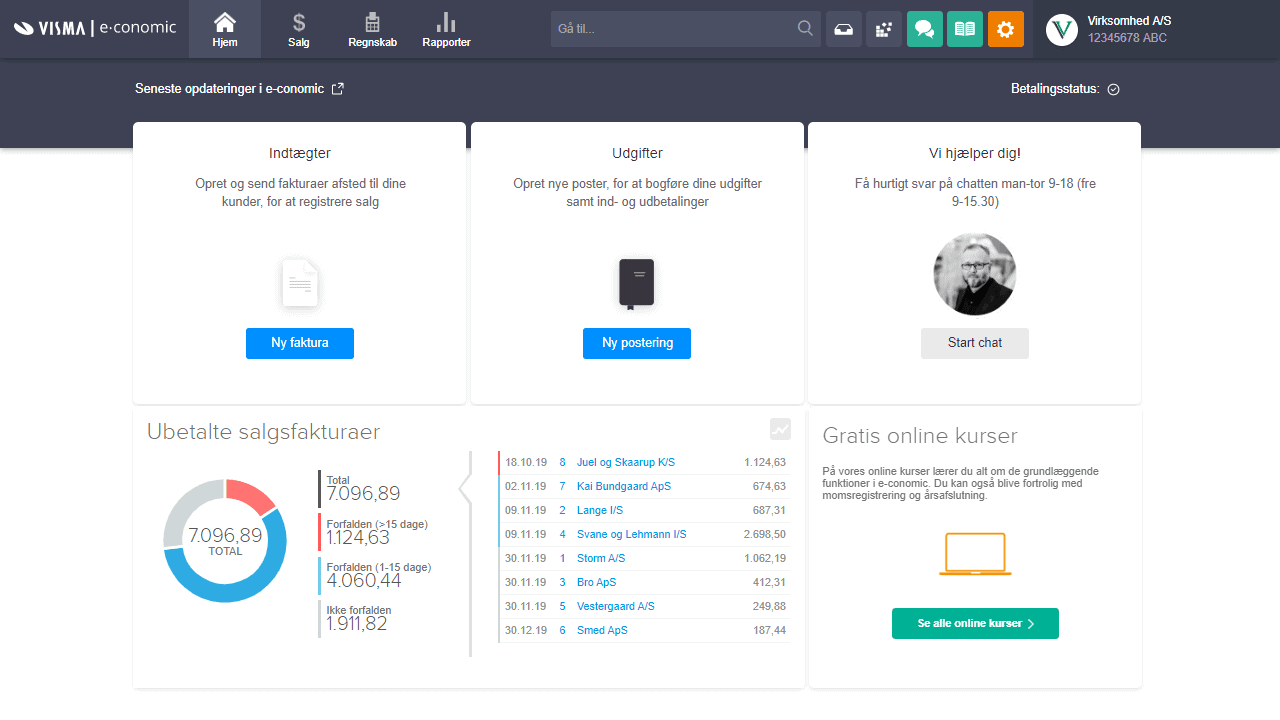Click the ledger book icon under Udgifter
This screenshot has width=1280, height=720.
tap(637, 283)
